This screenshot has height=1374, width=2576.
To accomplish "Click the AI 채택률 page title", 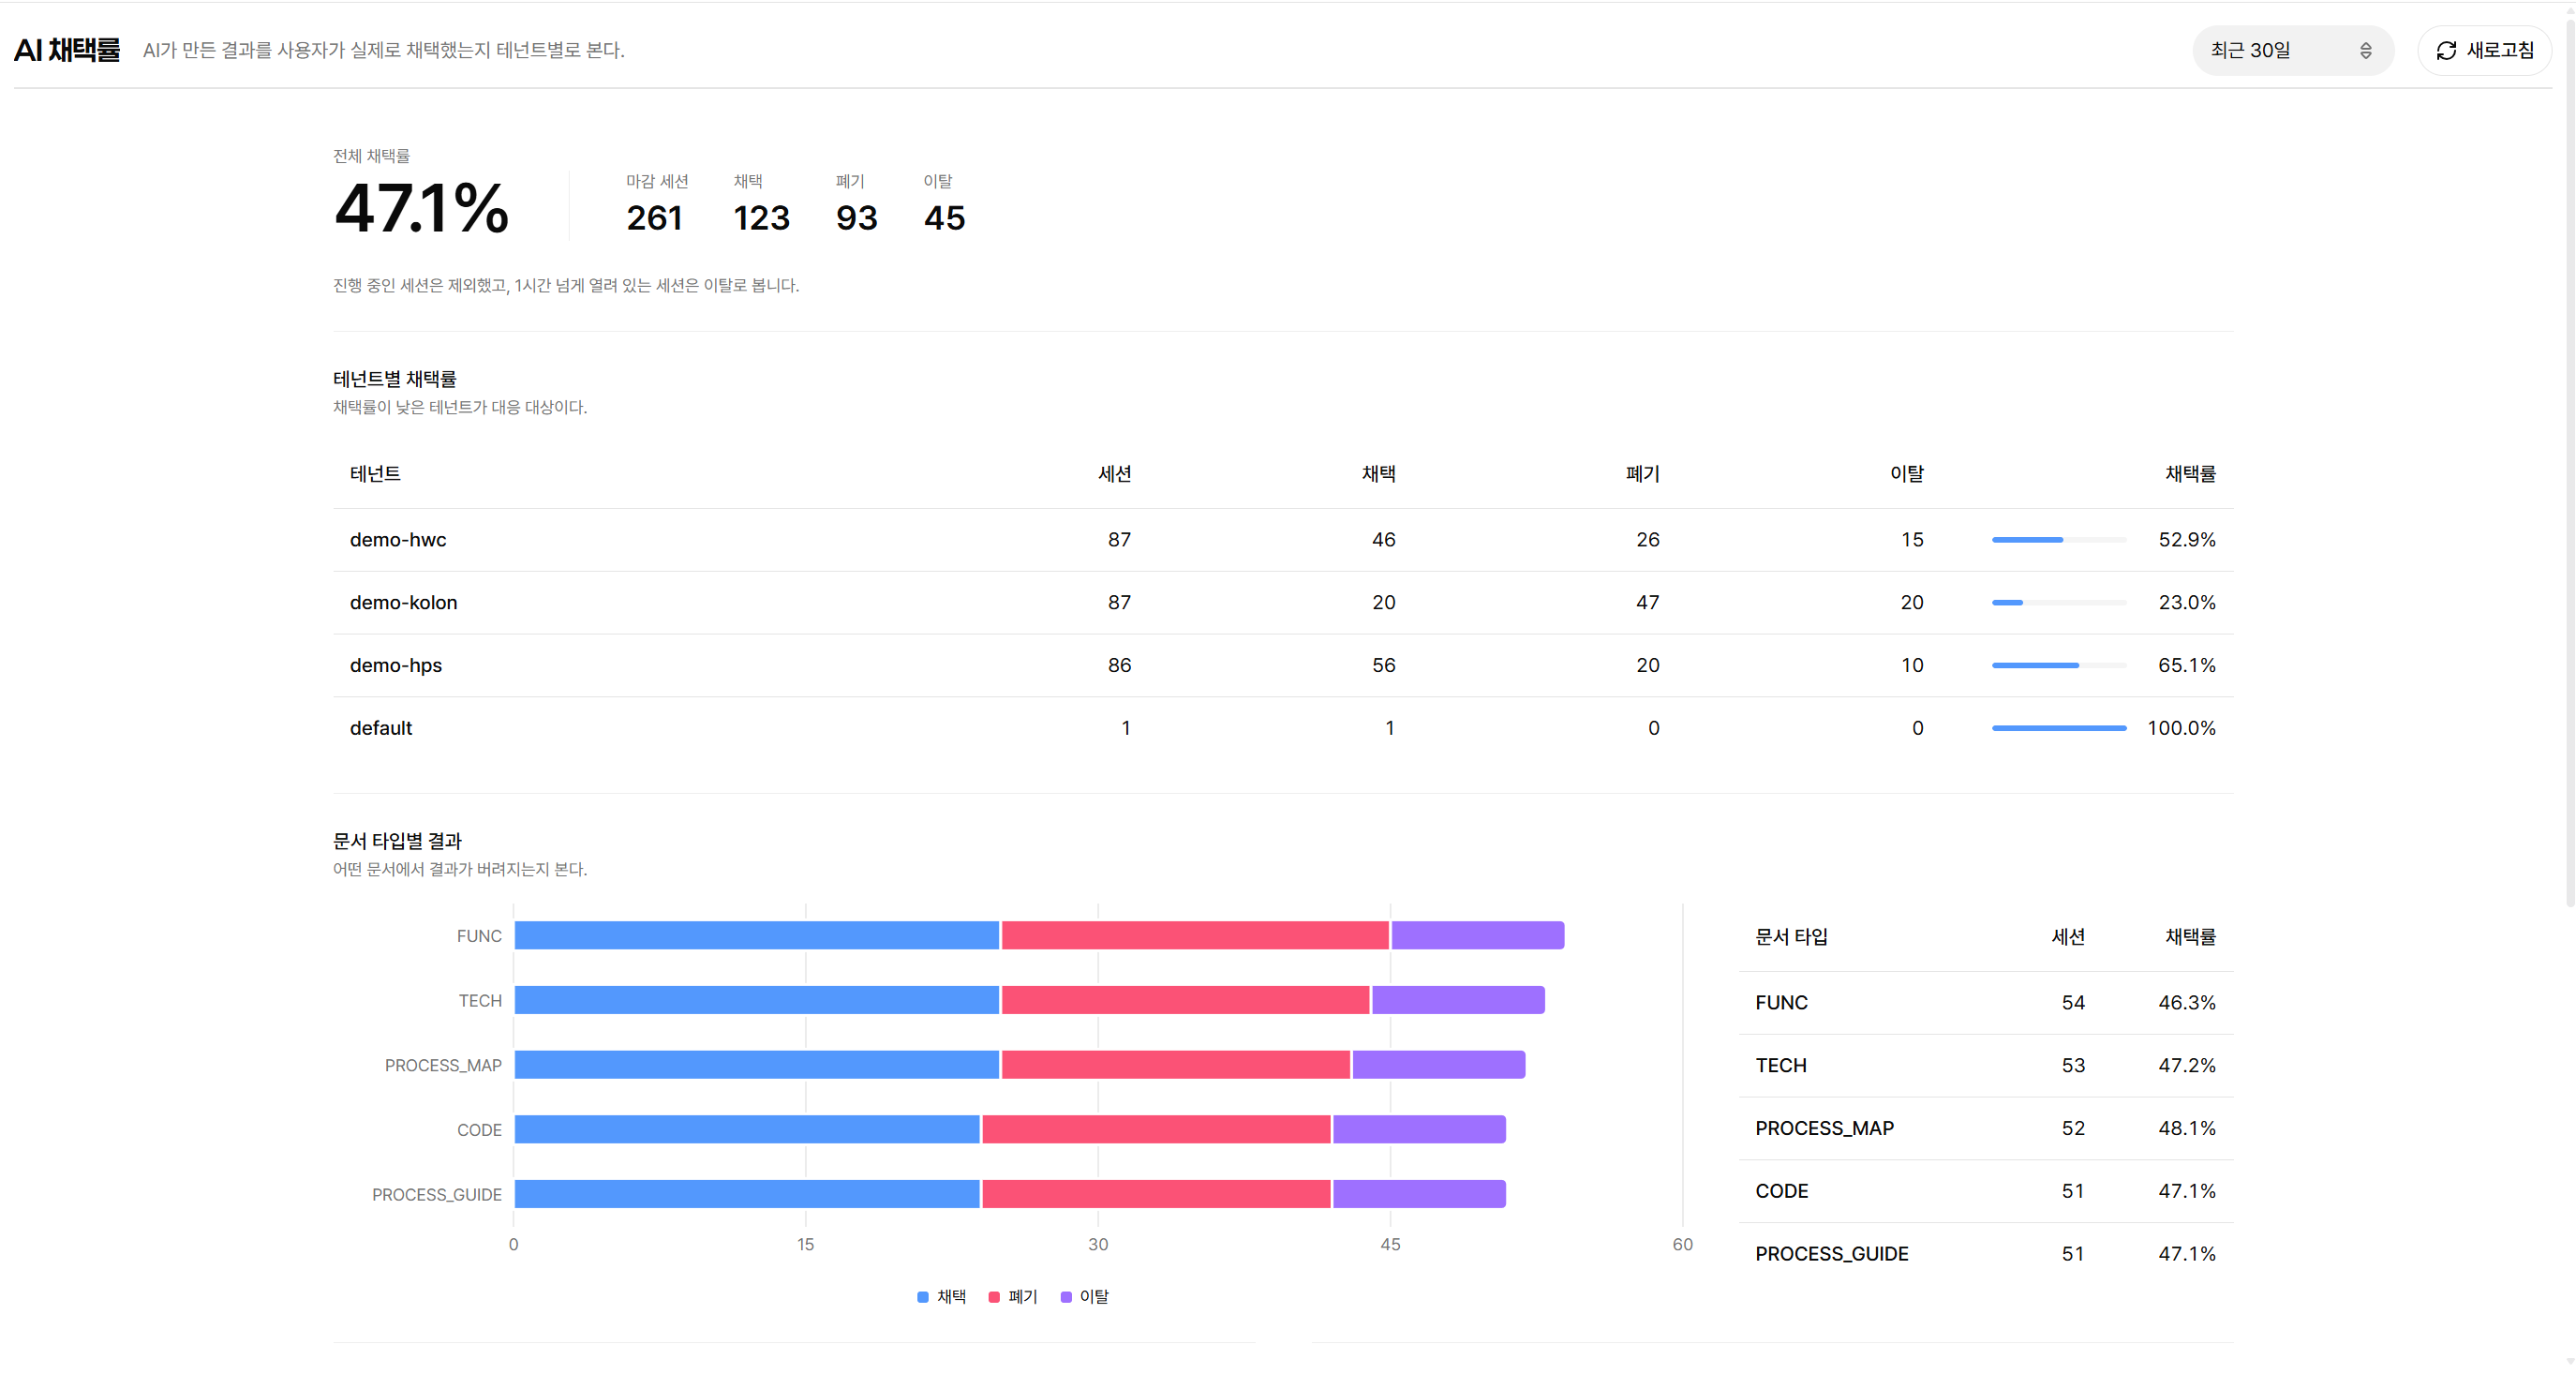I will (67, 50).
